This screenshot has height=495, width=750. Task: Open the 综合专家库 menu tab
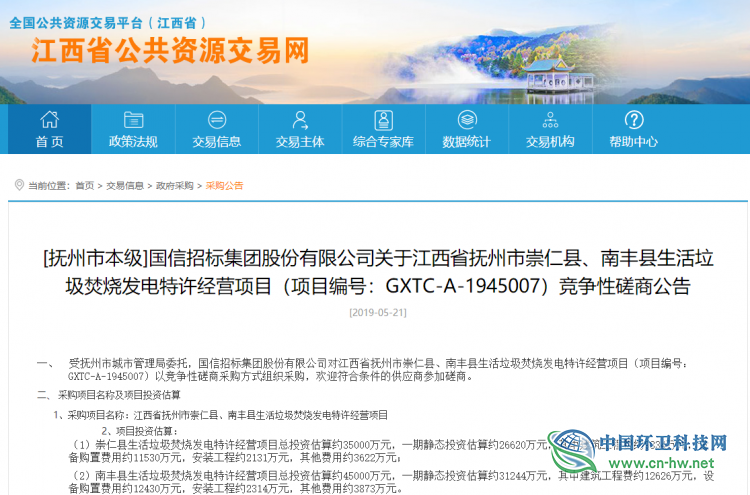point(383,129)
